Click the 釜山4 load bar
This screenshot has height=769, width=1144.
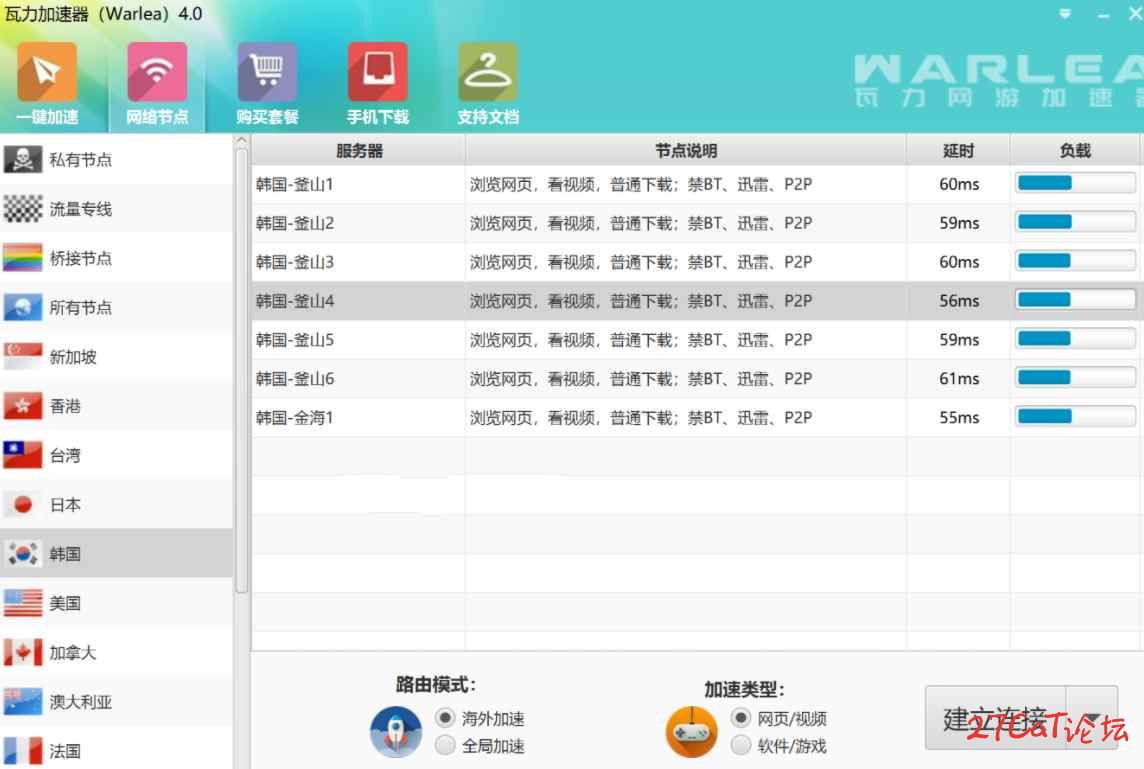point(1075,299)
